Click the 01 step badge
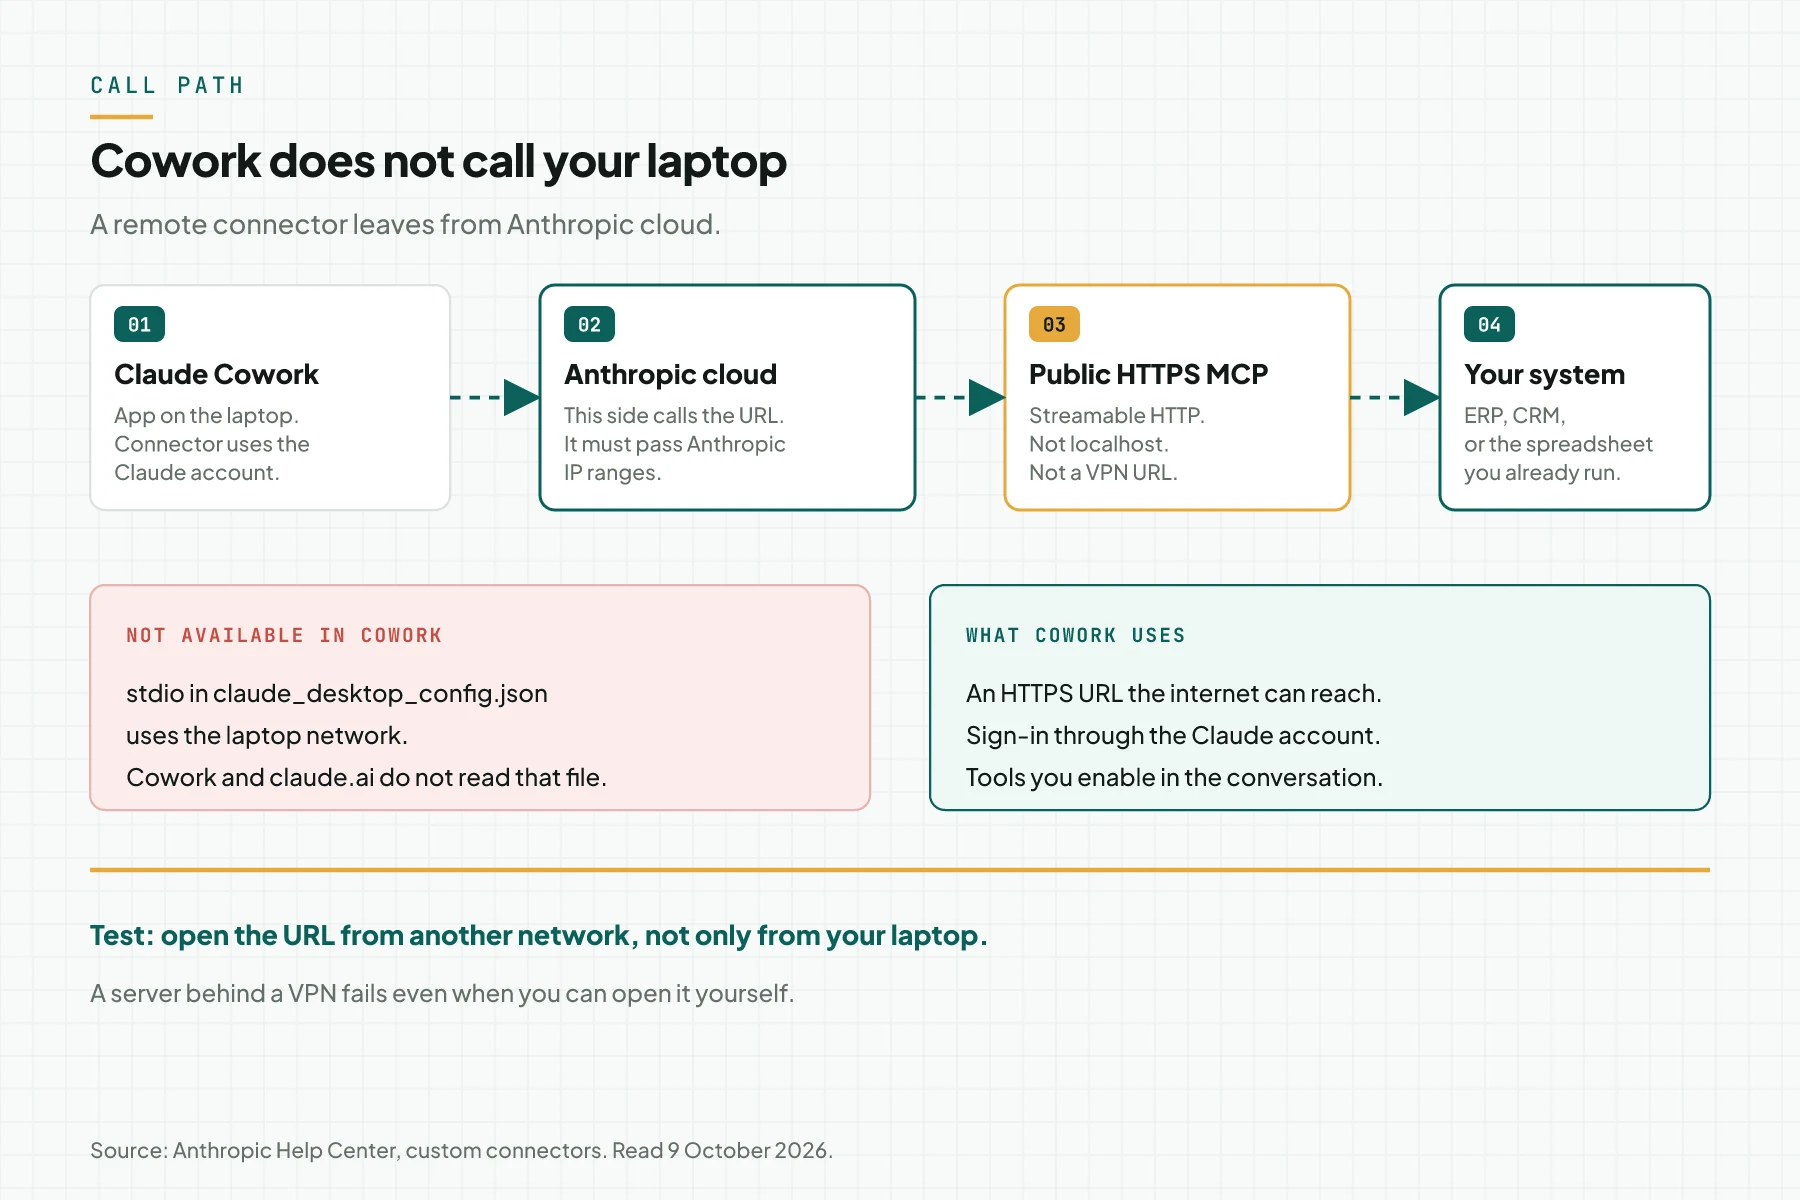Image resolution: width=1800 pixels, height=1200 pixels. pos(139,324)
